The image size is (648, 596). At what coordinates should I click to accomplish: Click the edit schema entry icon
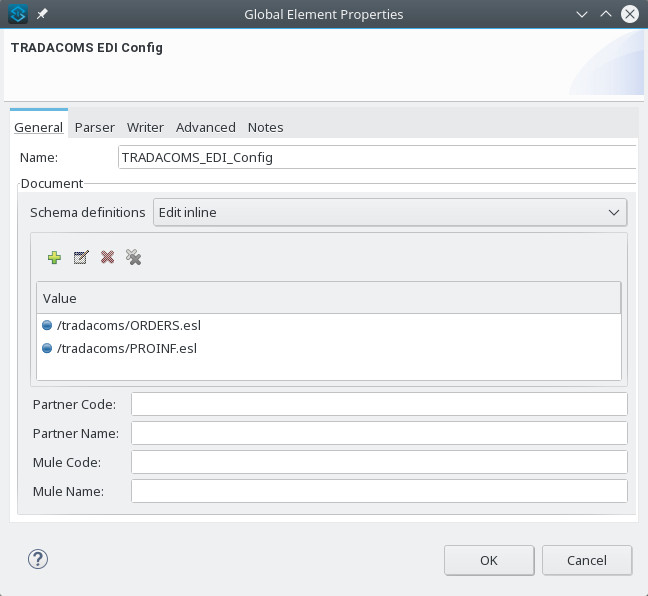(81, 258)
